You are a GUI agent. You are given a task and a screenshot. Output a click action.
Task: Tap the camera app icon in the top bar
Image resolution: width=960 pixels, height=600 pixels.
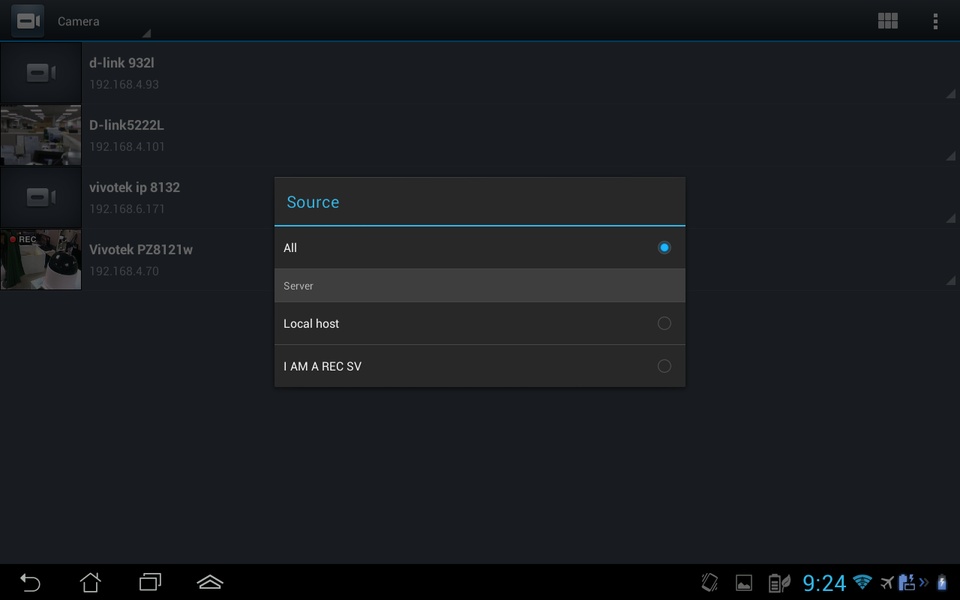[x=28, y=21]
